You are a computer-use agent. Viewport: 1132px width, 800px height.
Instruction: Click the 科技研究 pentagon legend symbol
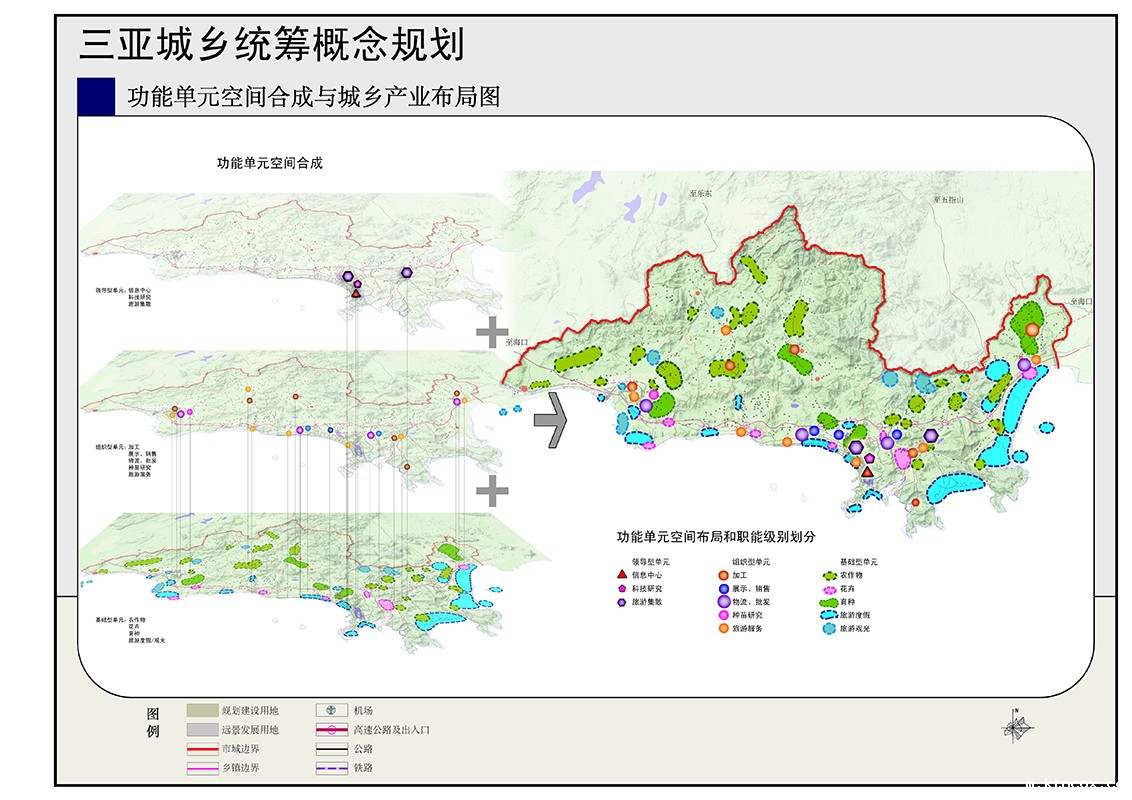(621, 589)
